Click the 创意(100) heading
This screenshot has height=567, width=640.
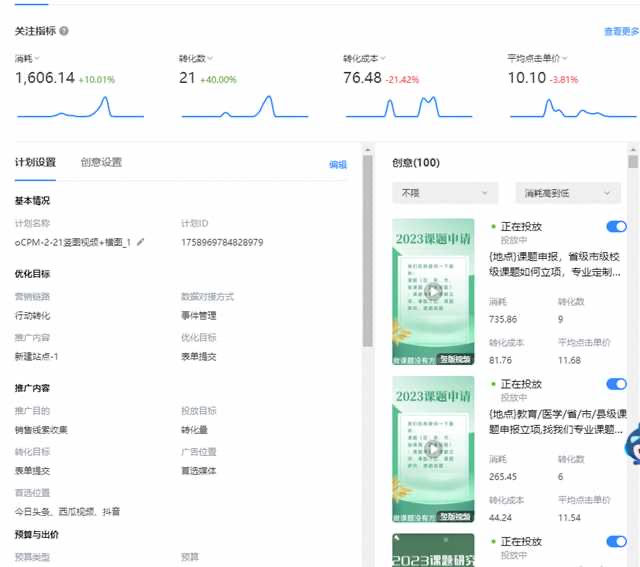pyautogui.click(x=416, y=163)
